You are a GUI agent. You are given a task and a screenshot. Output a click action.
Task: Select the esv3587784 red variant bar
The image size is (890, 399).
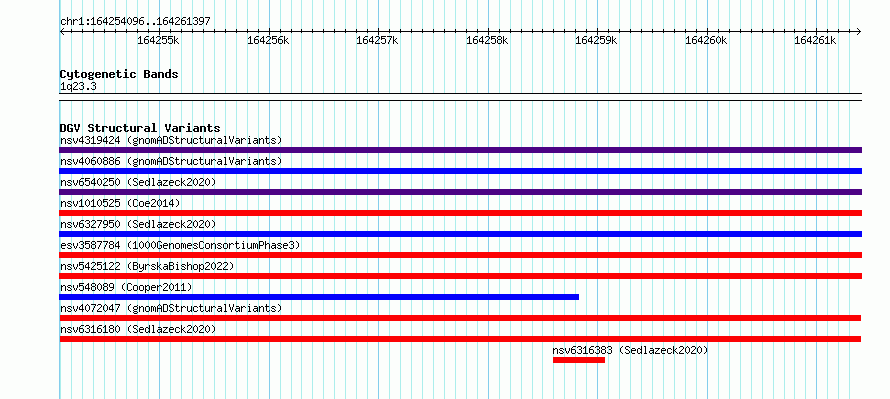click(460, 255)
